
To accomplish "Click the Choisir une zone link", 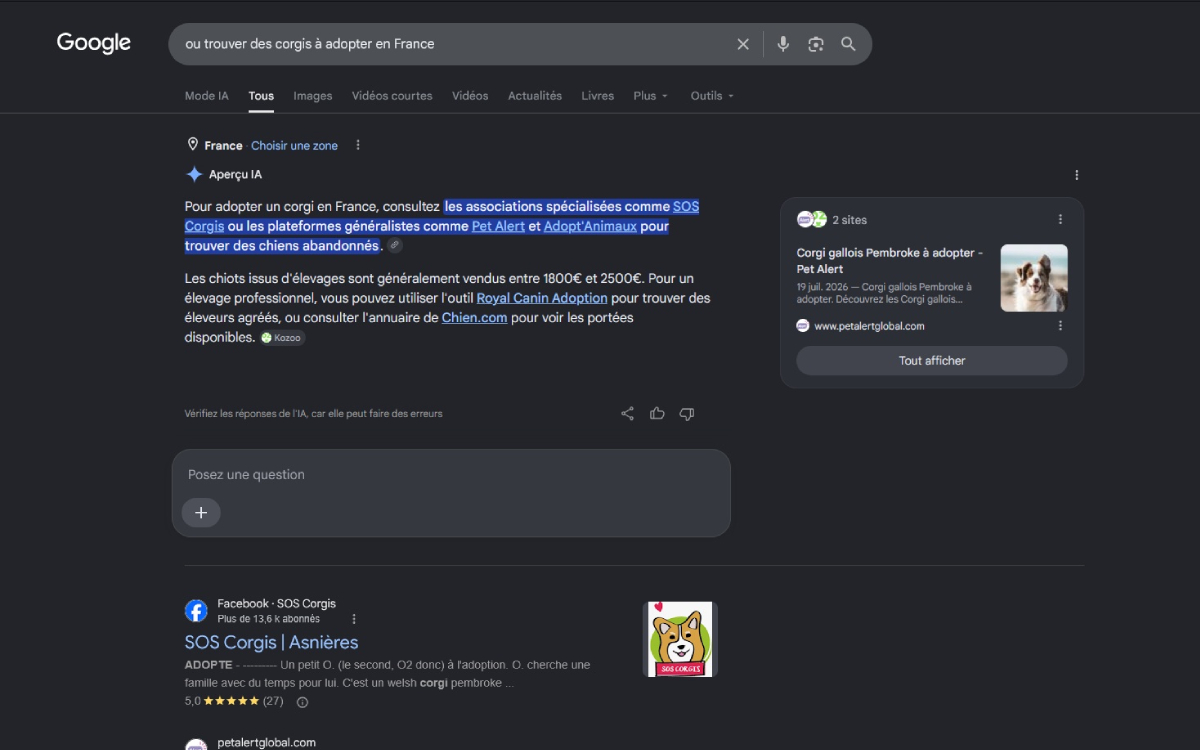I will click(294, 146).
